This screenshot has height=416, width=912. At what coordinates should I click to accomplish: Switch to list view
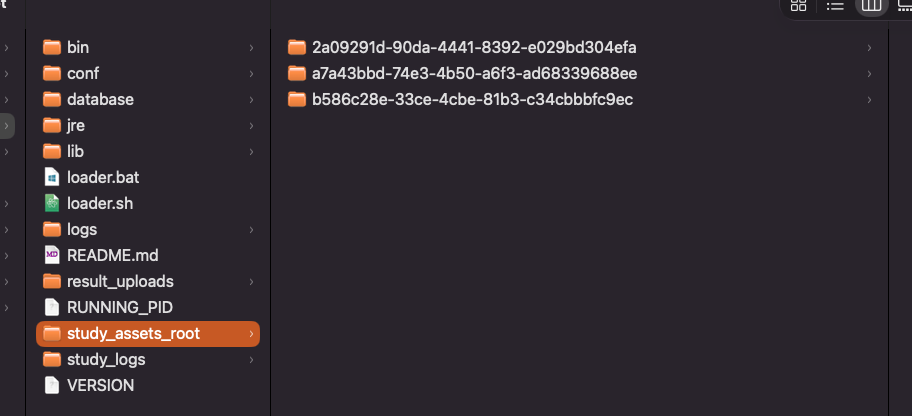[835, 5]
